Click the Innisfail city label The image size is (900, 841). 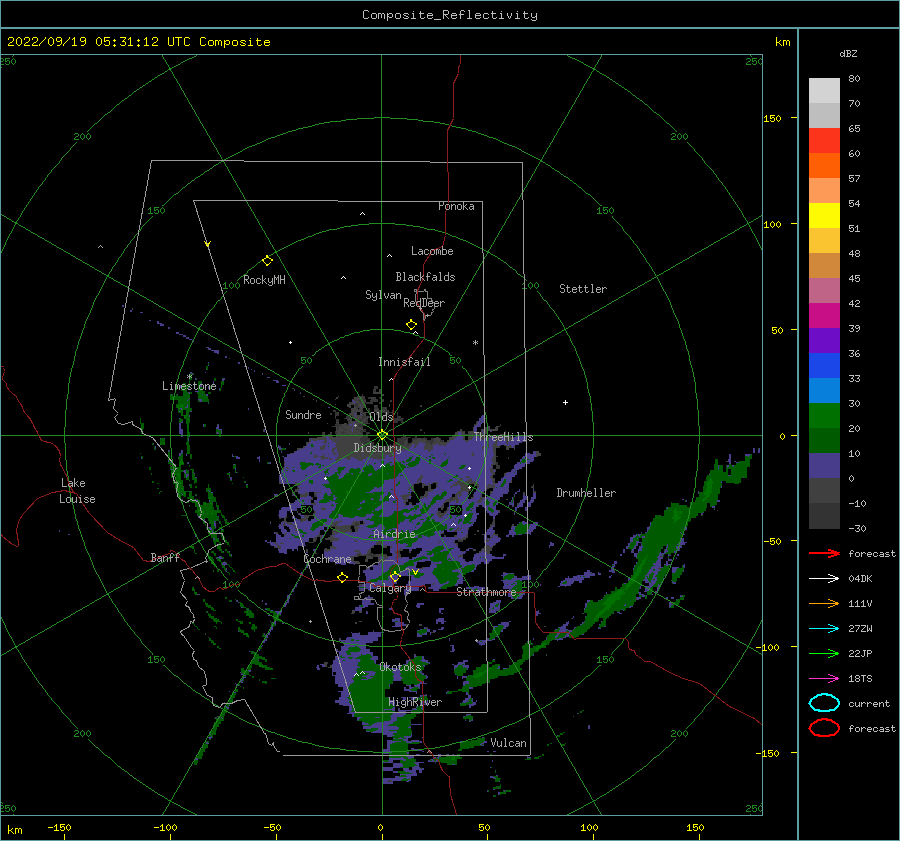tap(404, 362)
